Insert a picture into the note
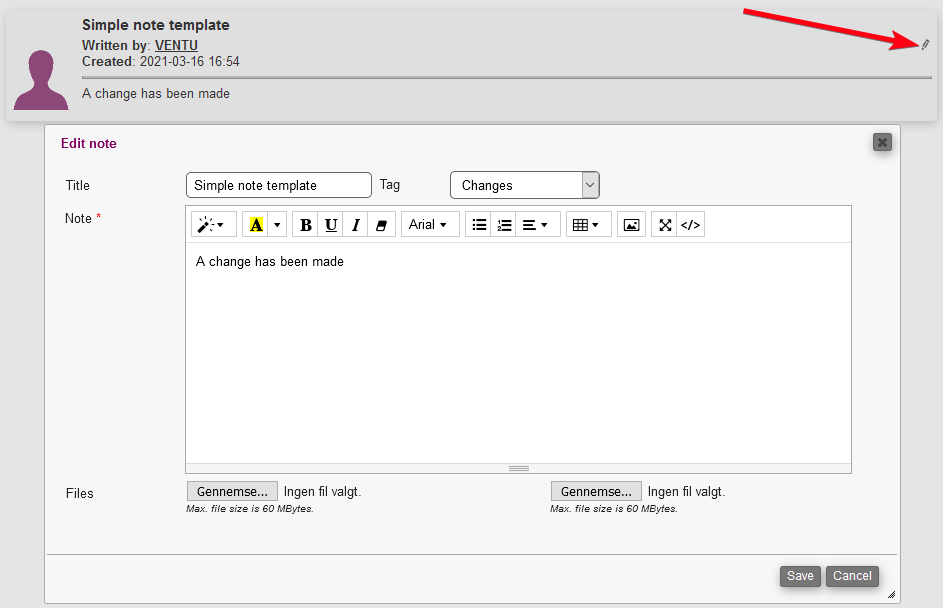 point(631,225)
